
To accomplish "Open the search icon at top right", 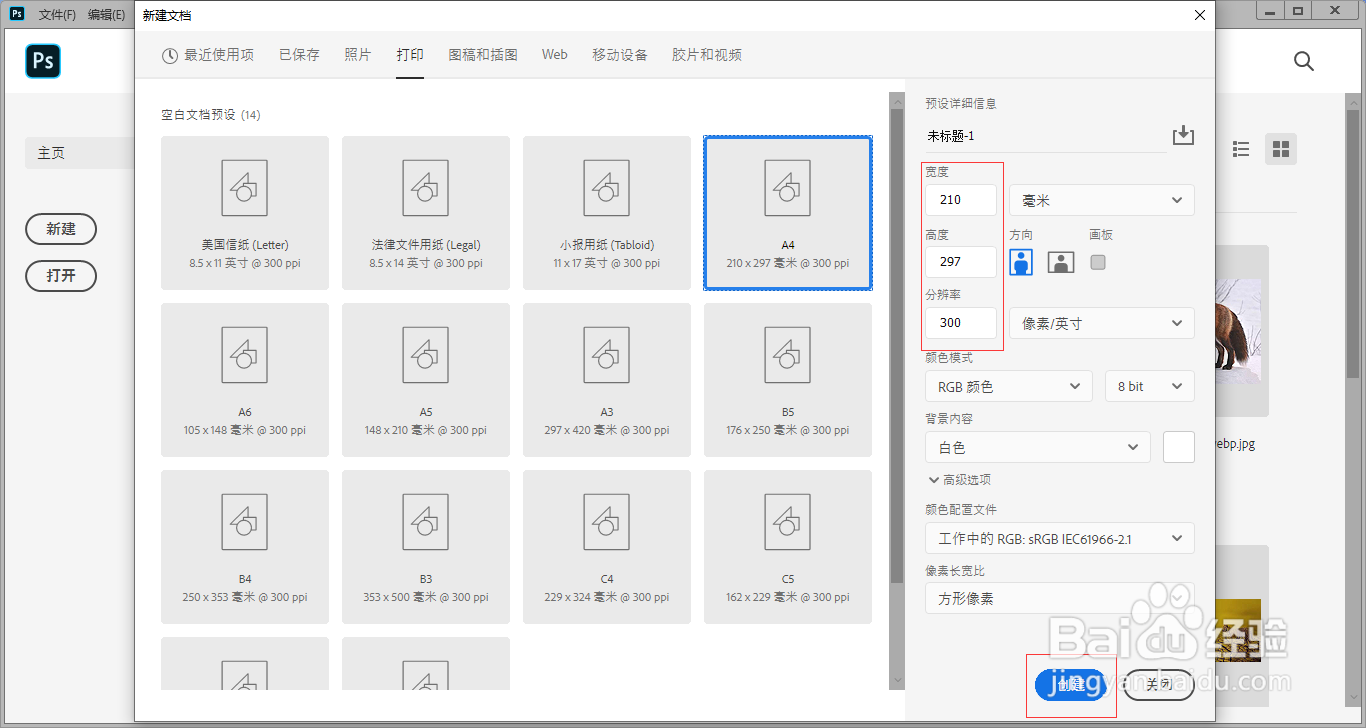I will tap(1303, 61).
